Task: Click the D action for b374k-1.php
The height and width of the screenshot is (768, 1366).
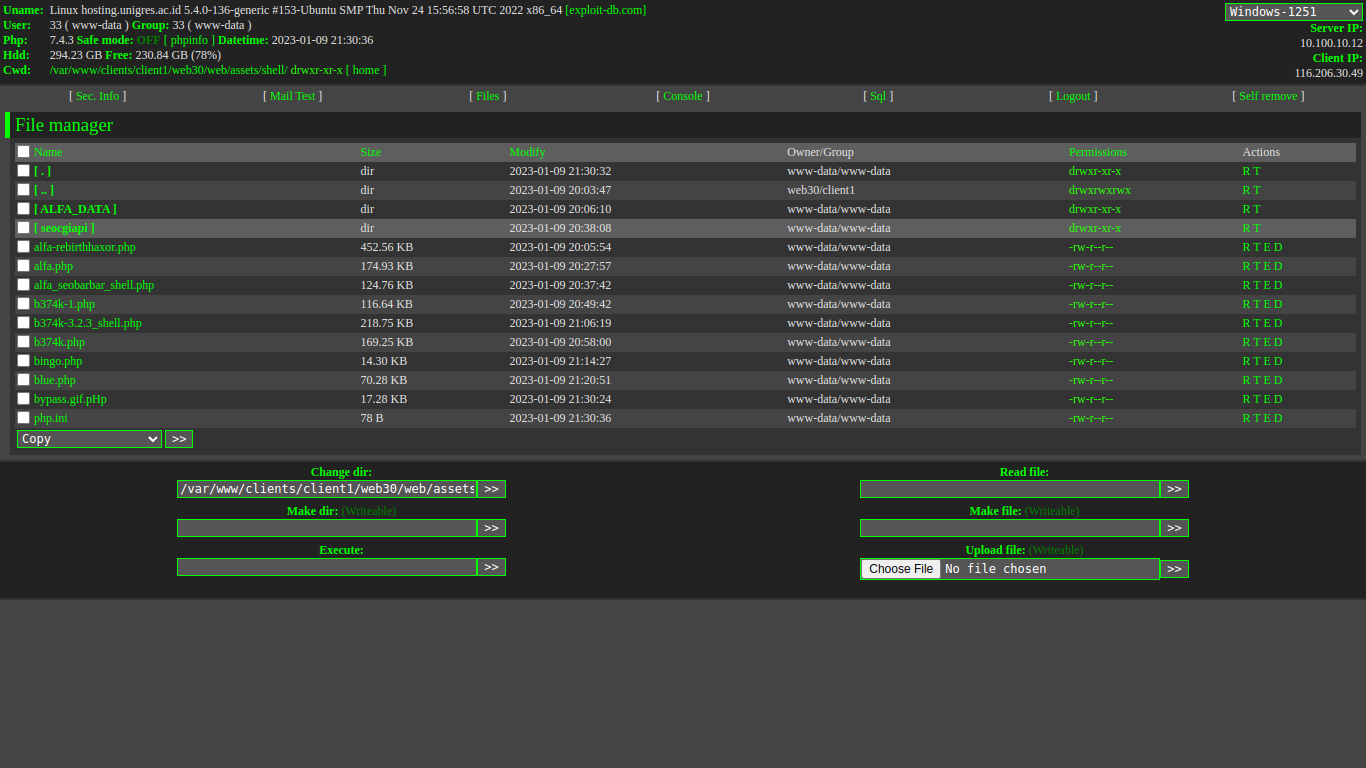Action: pyautogui.click(x=1278, y=304)
